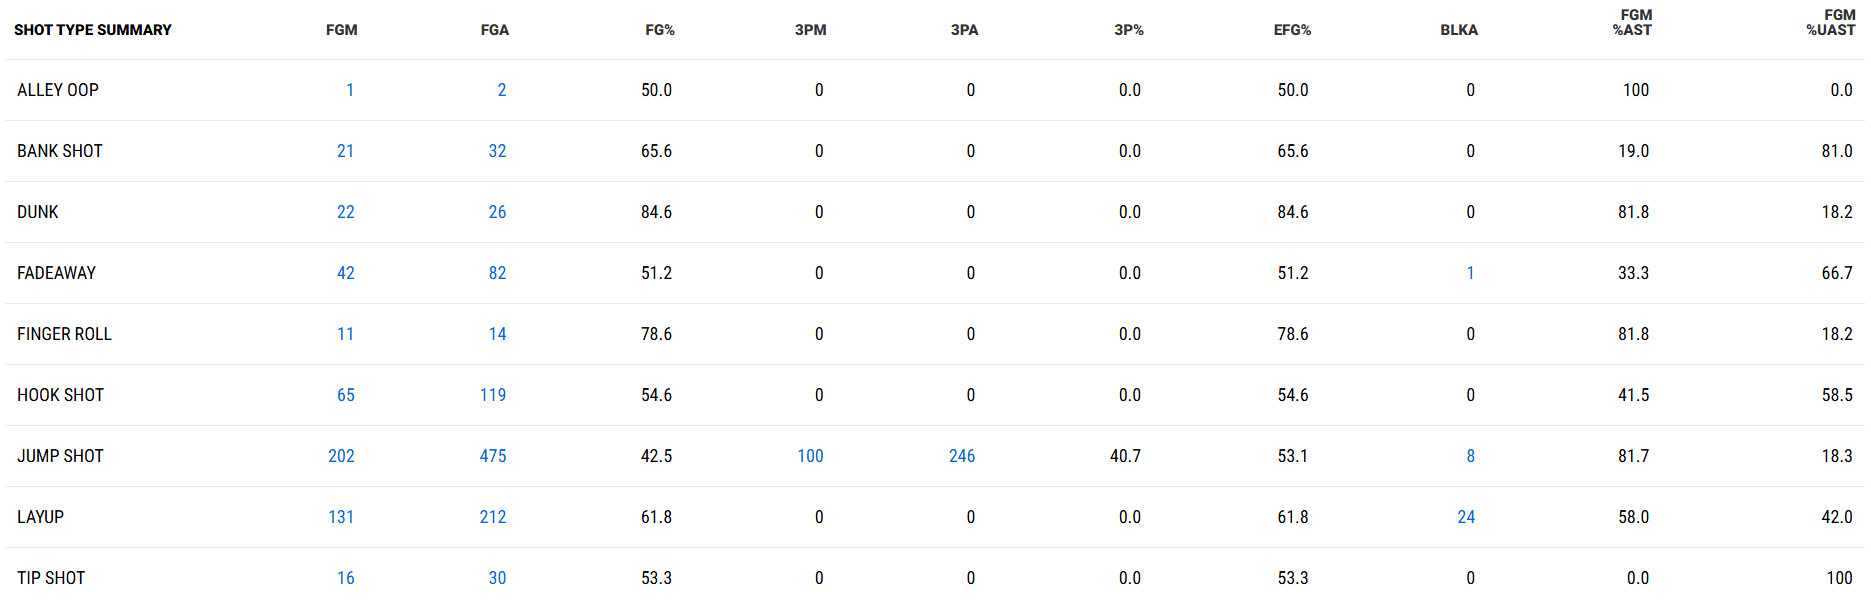Open Jump Shot blocked attempts link 8
1871x612 pixels.
click(1470, 456)
